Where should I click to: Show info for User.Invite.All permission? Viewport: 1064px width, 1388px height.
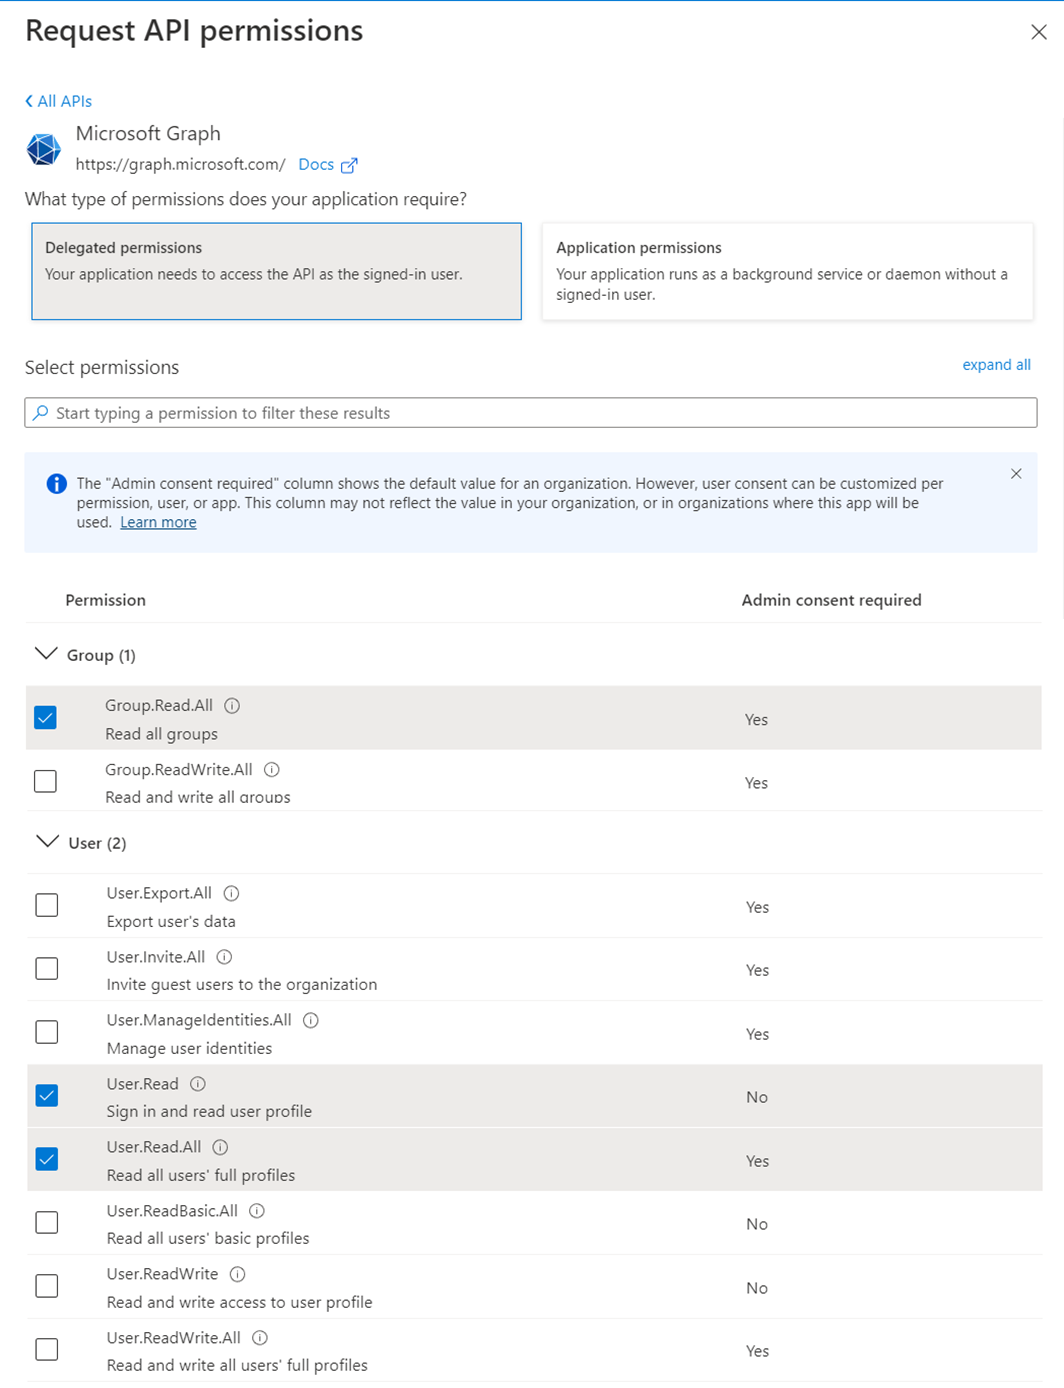click(224, 957)
